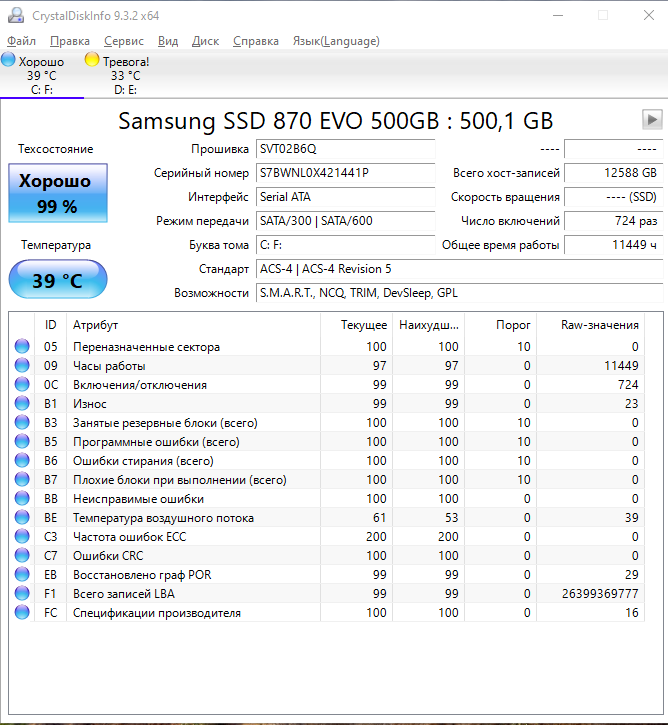Click the 39 °C temperature button
668x725 pixels.
click(x=58, y=279)
